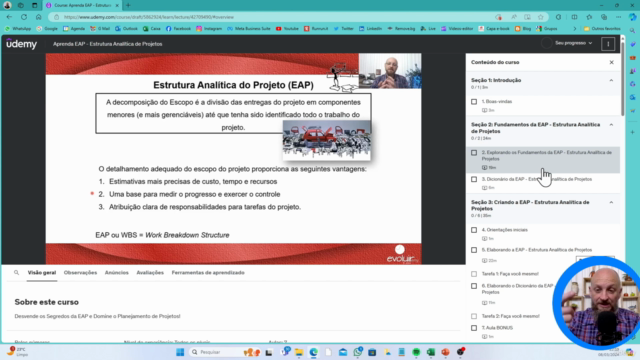Click the course title Aprenda EAP header
The width and height of the screenshot is (640, 360).
click(107, 44)
